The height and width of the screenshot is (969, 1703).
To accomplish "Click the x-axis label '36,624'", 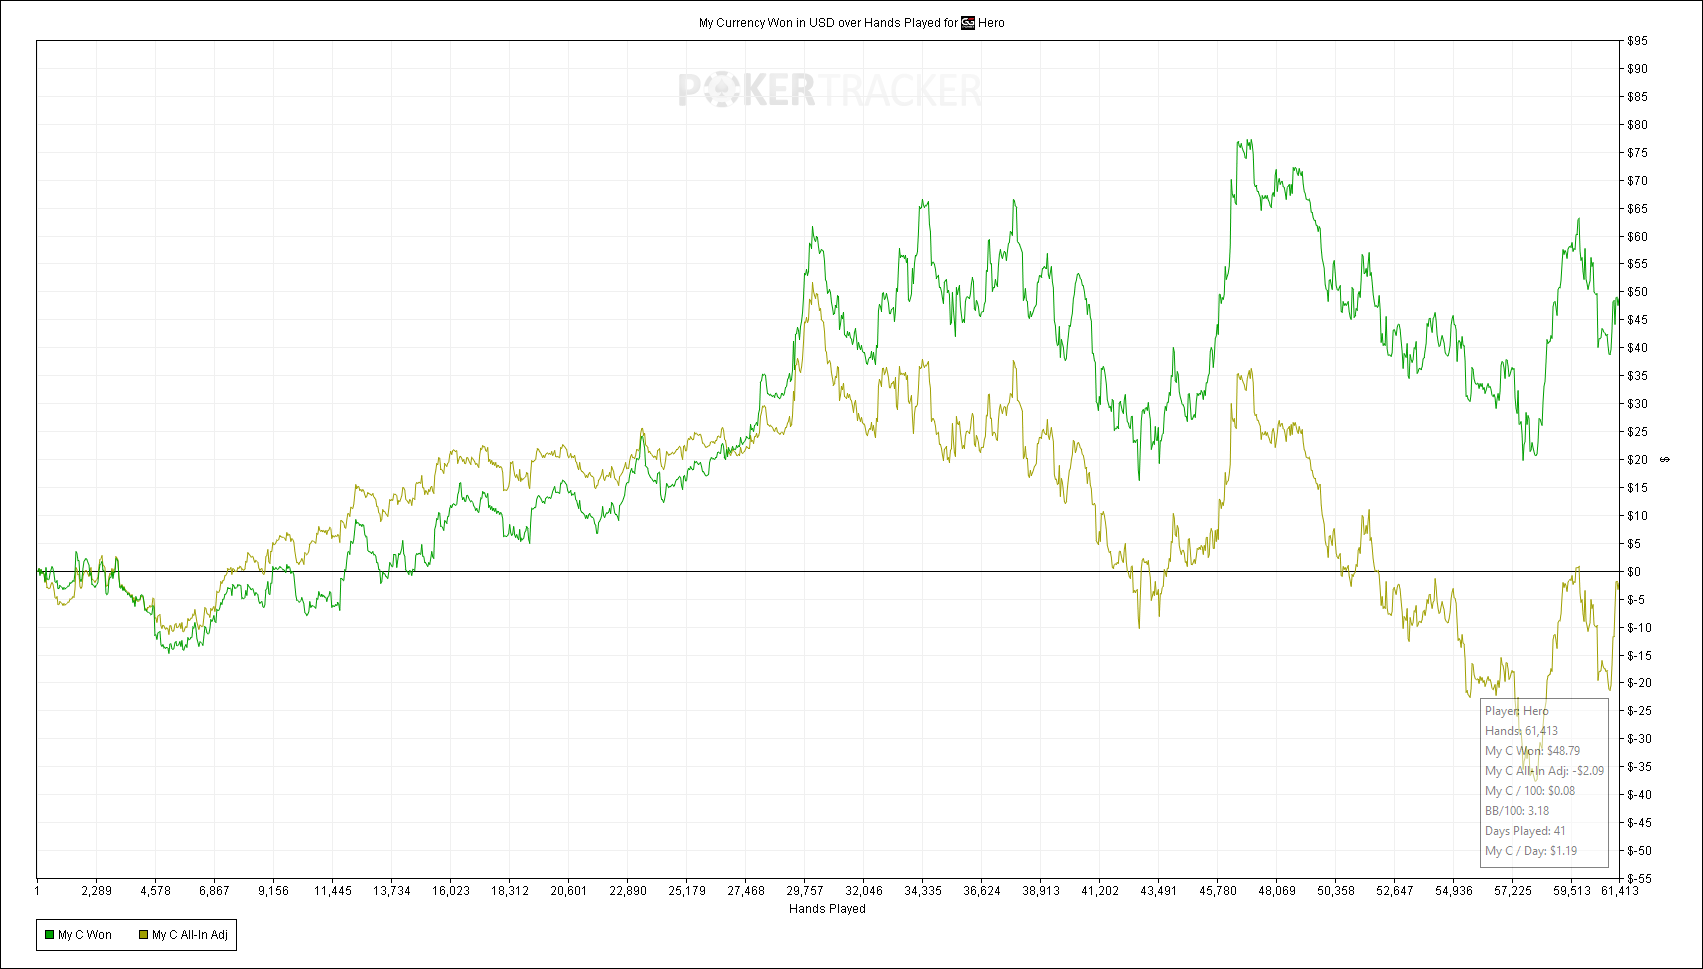I will [x=981, y=891].
